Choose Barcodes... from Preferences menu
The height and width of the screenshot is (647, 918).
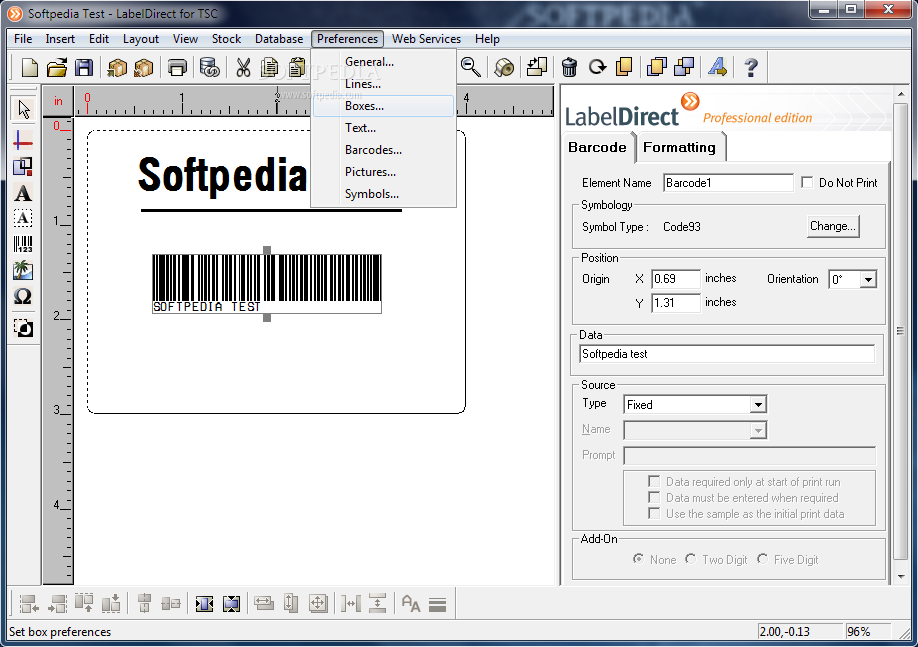(x=383, y=150)
